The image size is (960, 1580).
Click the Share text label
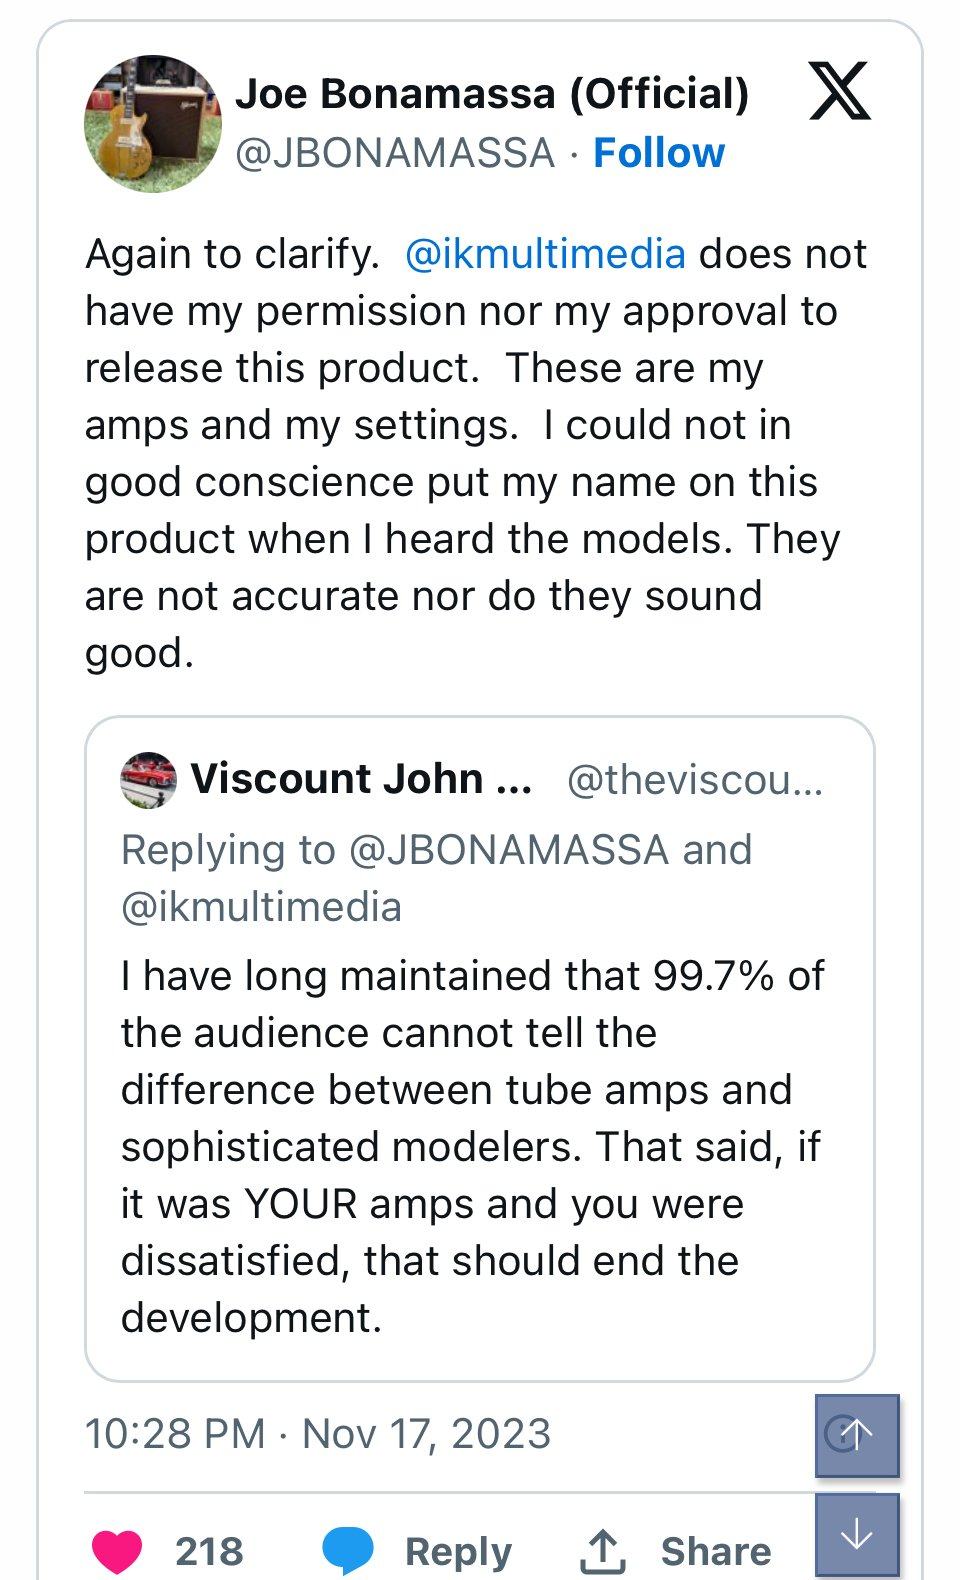[715, 1551]
